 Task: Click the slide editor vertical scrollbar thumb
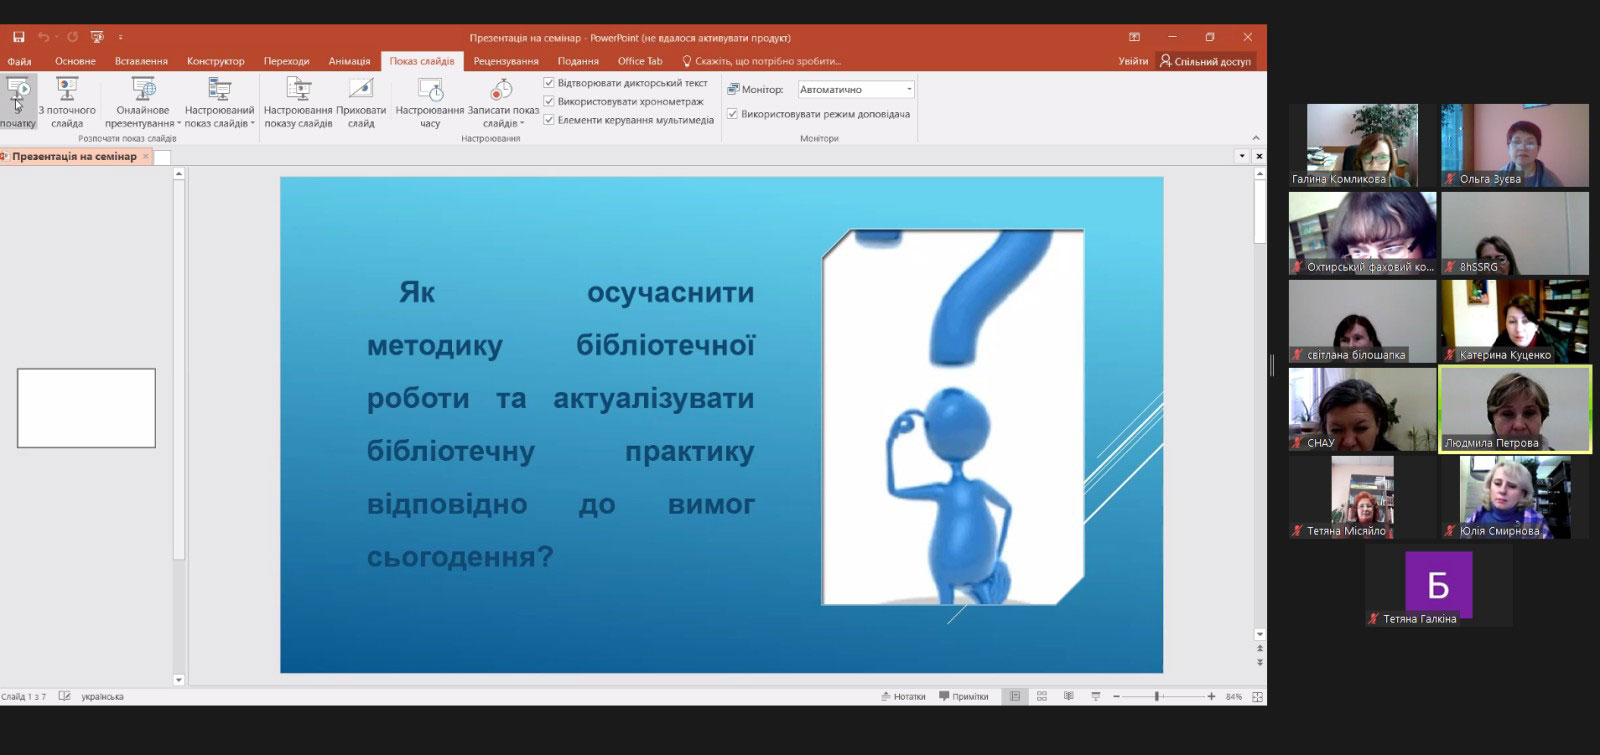[1259, 212]
